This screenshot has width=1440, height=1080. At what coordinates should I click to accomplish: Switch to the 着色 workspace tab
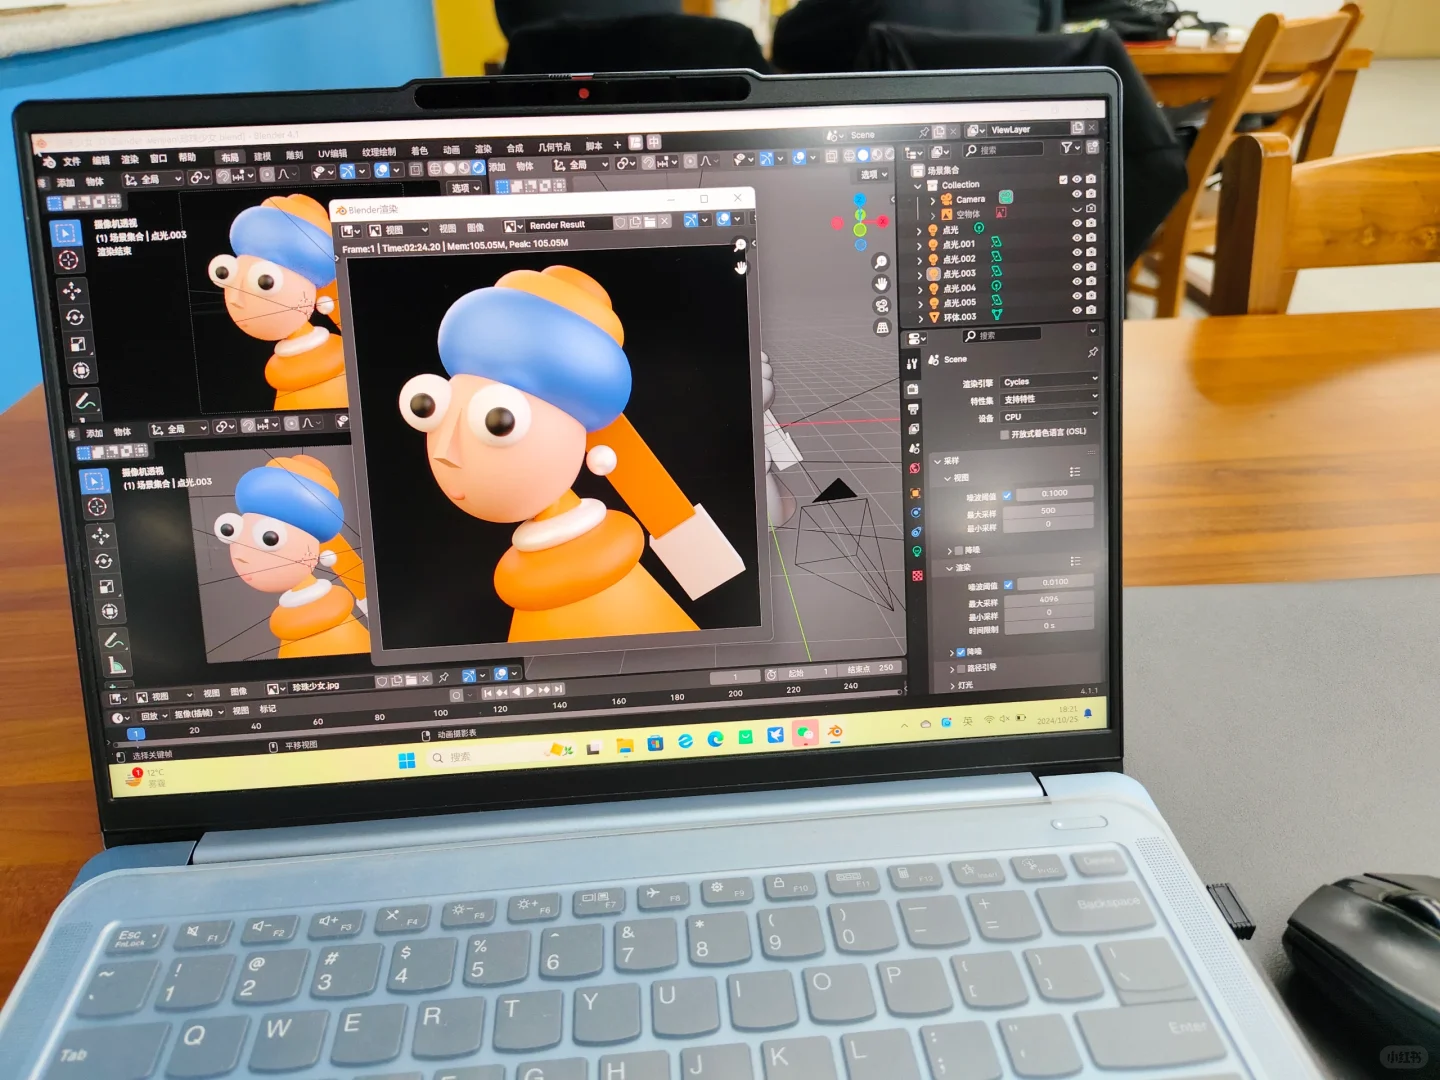click(419, 151)
